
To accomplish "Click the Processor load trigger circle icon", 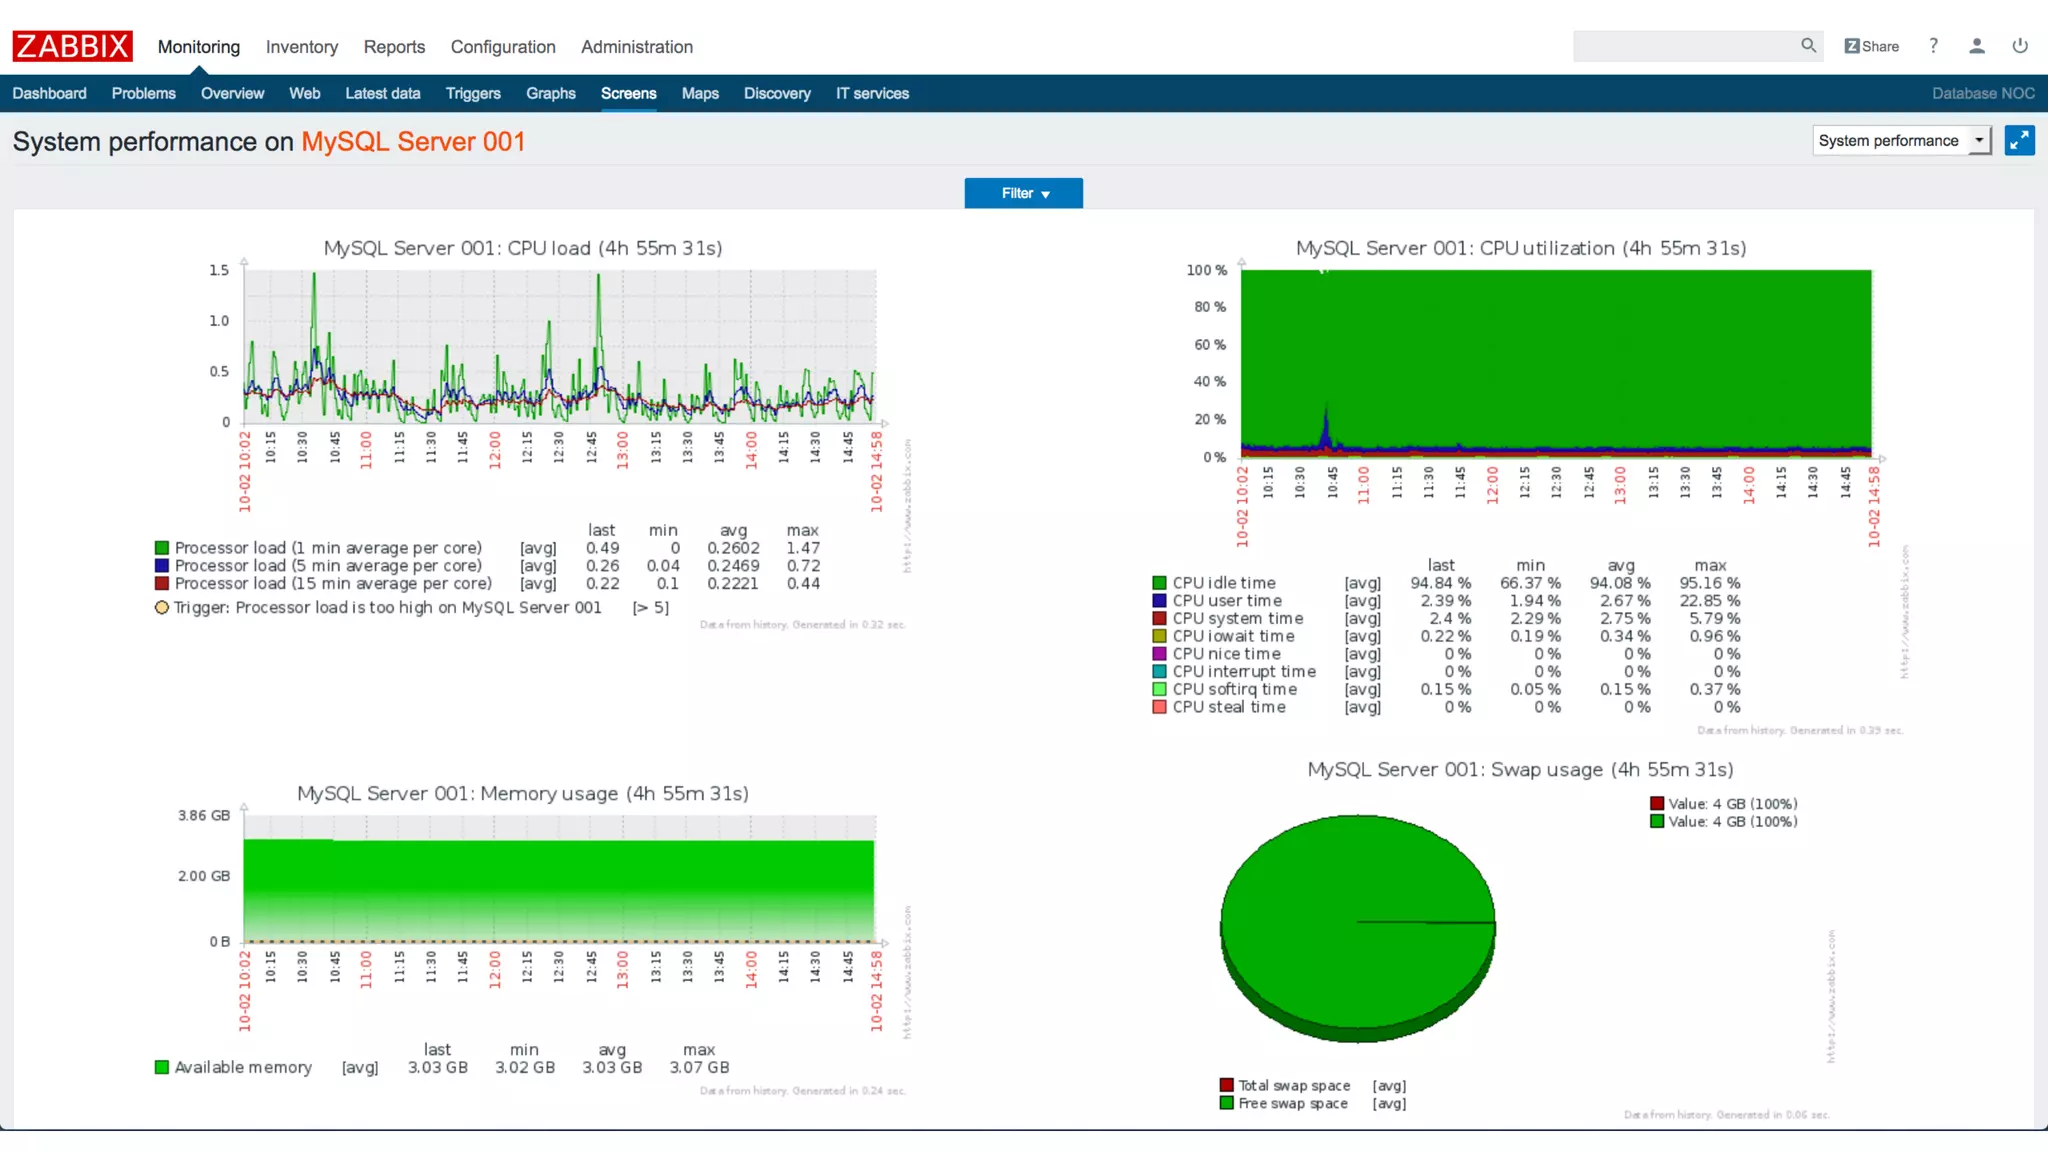I will coord(161,607).
